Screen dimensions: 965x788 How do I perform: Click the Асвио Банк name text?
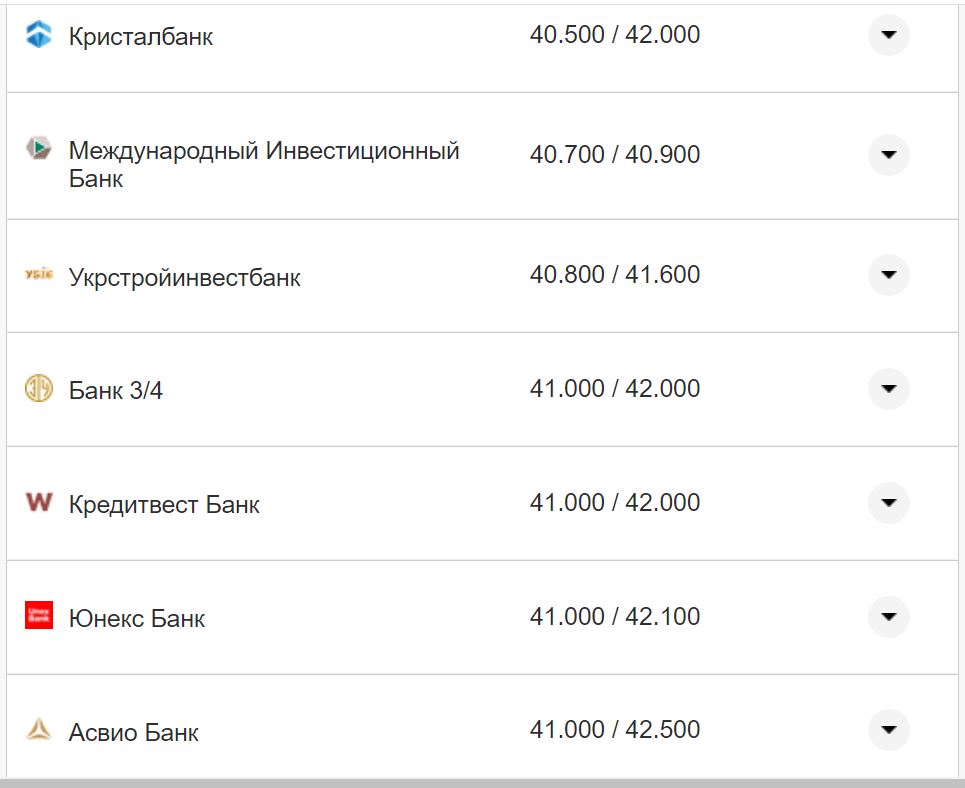131,732
